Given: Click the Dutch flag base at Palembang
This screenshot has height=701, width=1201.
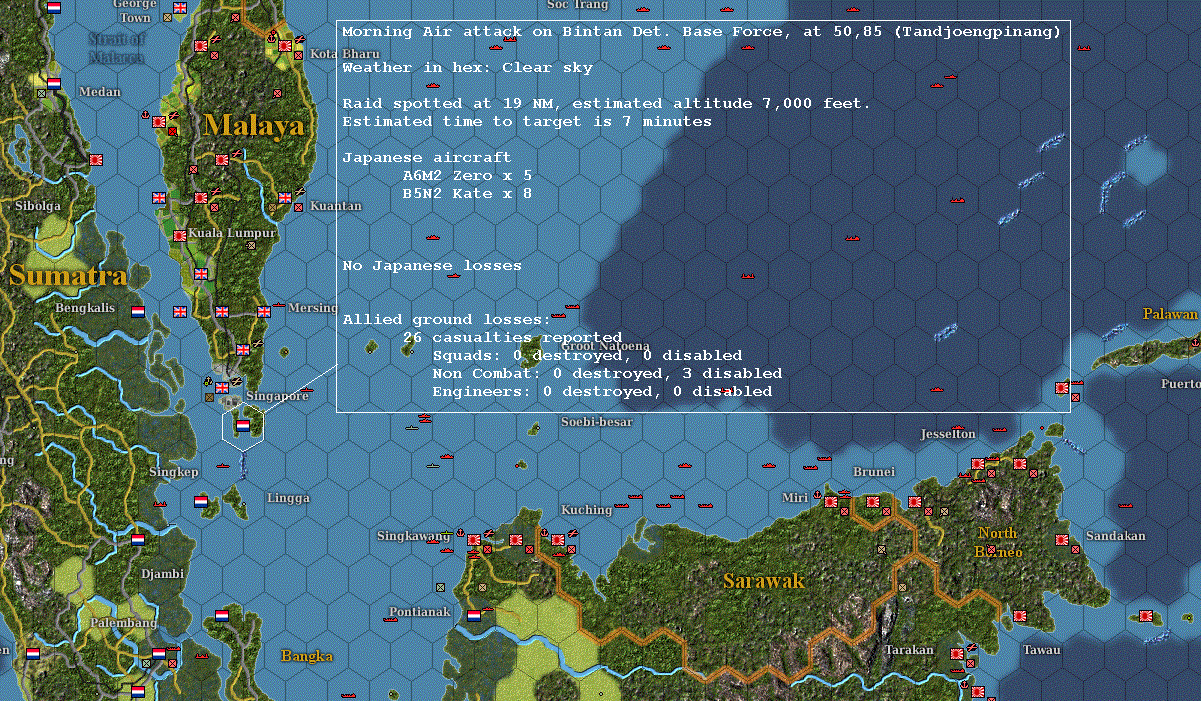Looking at the screenshot, I should tap(160, 655).
